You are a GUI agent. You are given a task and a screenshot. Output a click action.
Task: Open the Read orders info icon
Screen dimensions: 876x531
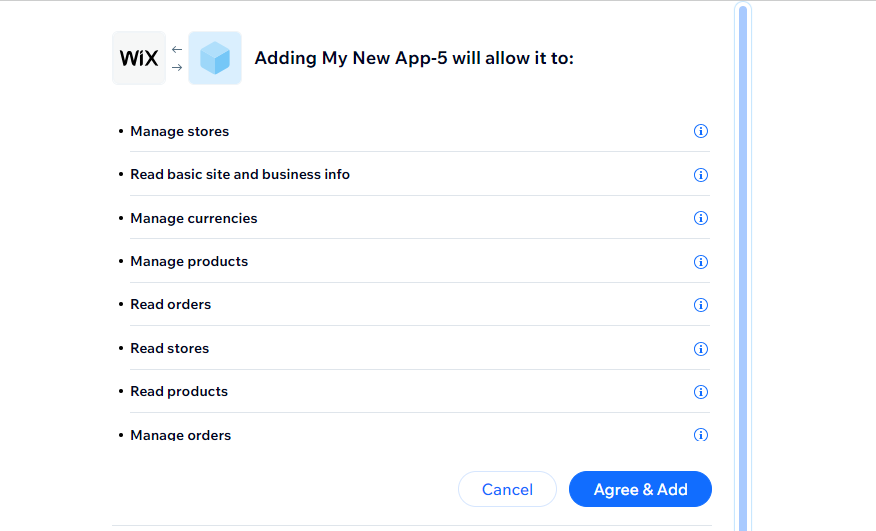tap(701, 305)
